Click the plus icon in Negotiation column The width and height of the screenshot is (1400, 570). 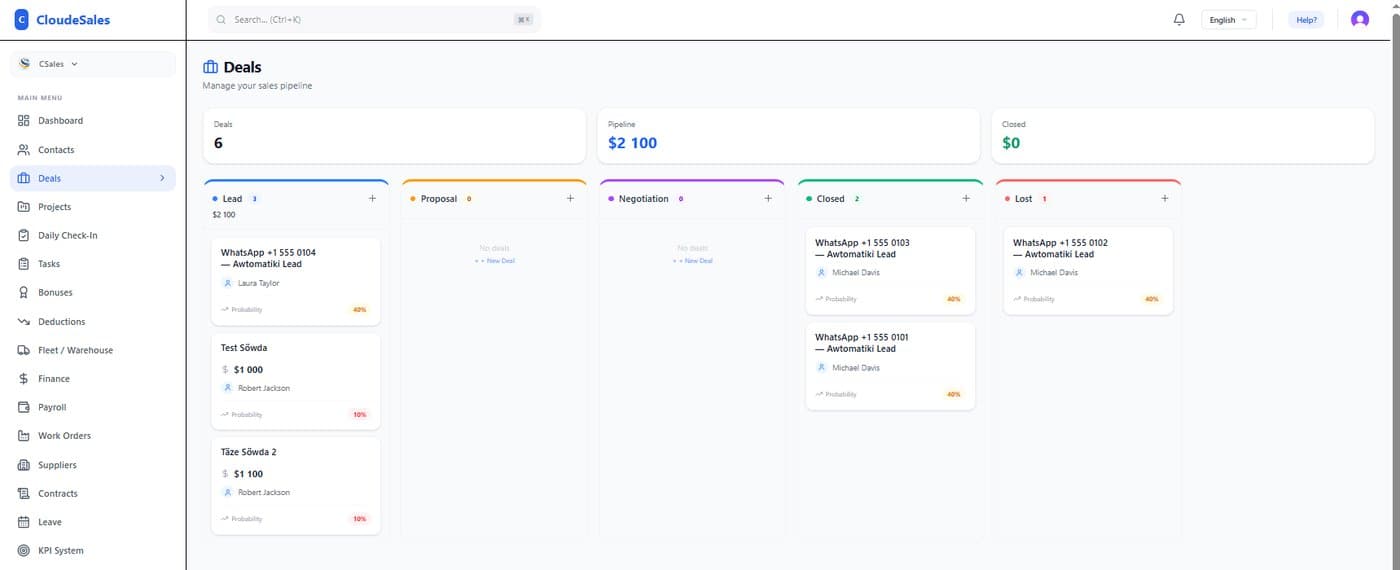(x=768, y=198)
